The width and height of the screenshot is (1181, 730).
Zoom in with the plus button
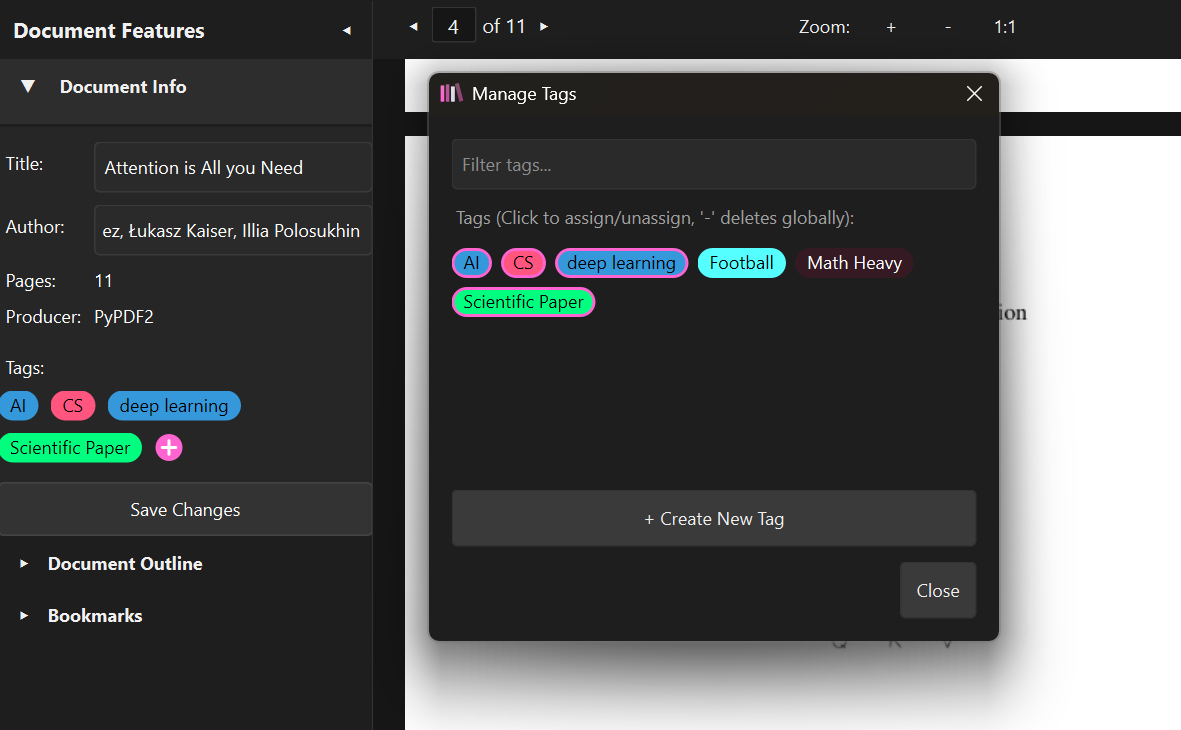point(891,27)
